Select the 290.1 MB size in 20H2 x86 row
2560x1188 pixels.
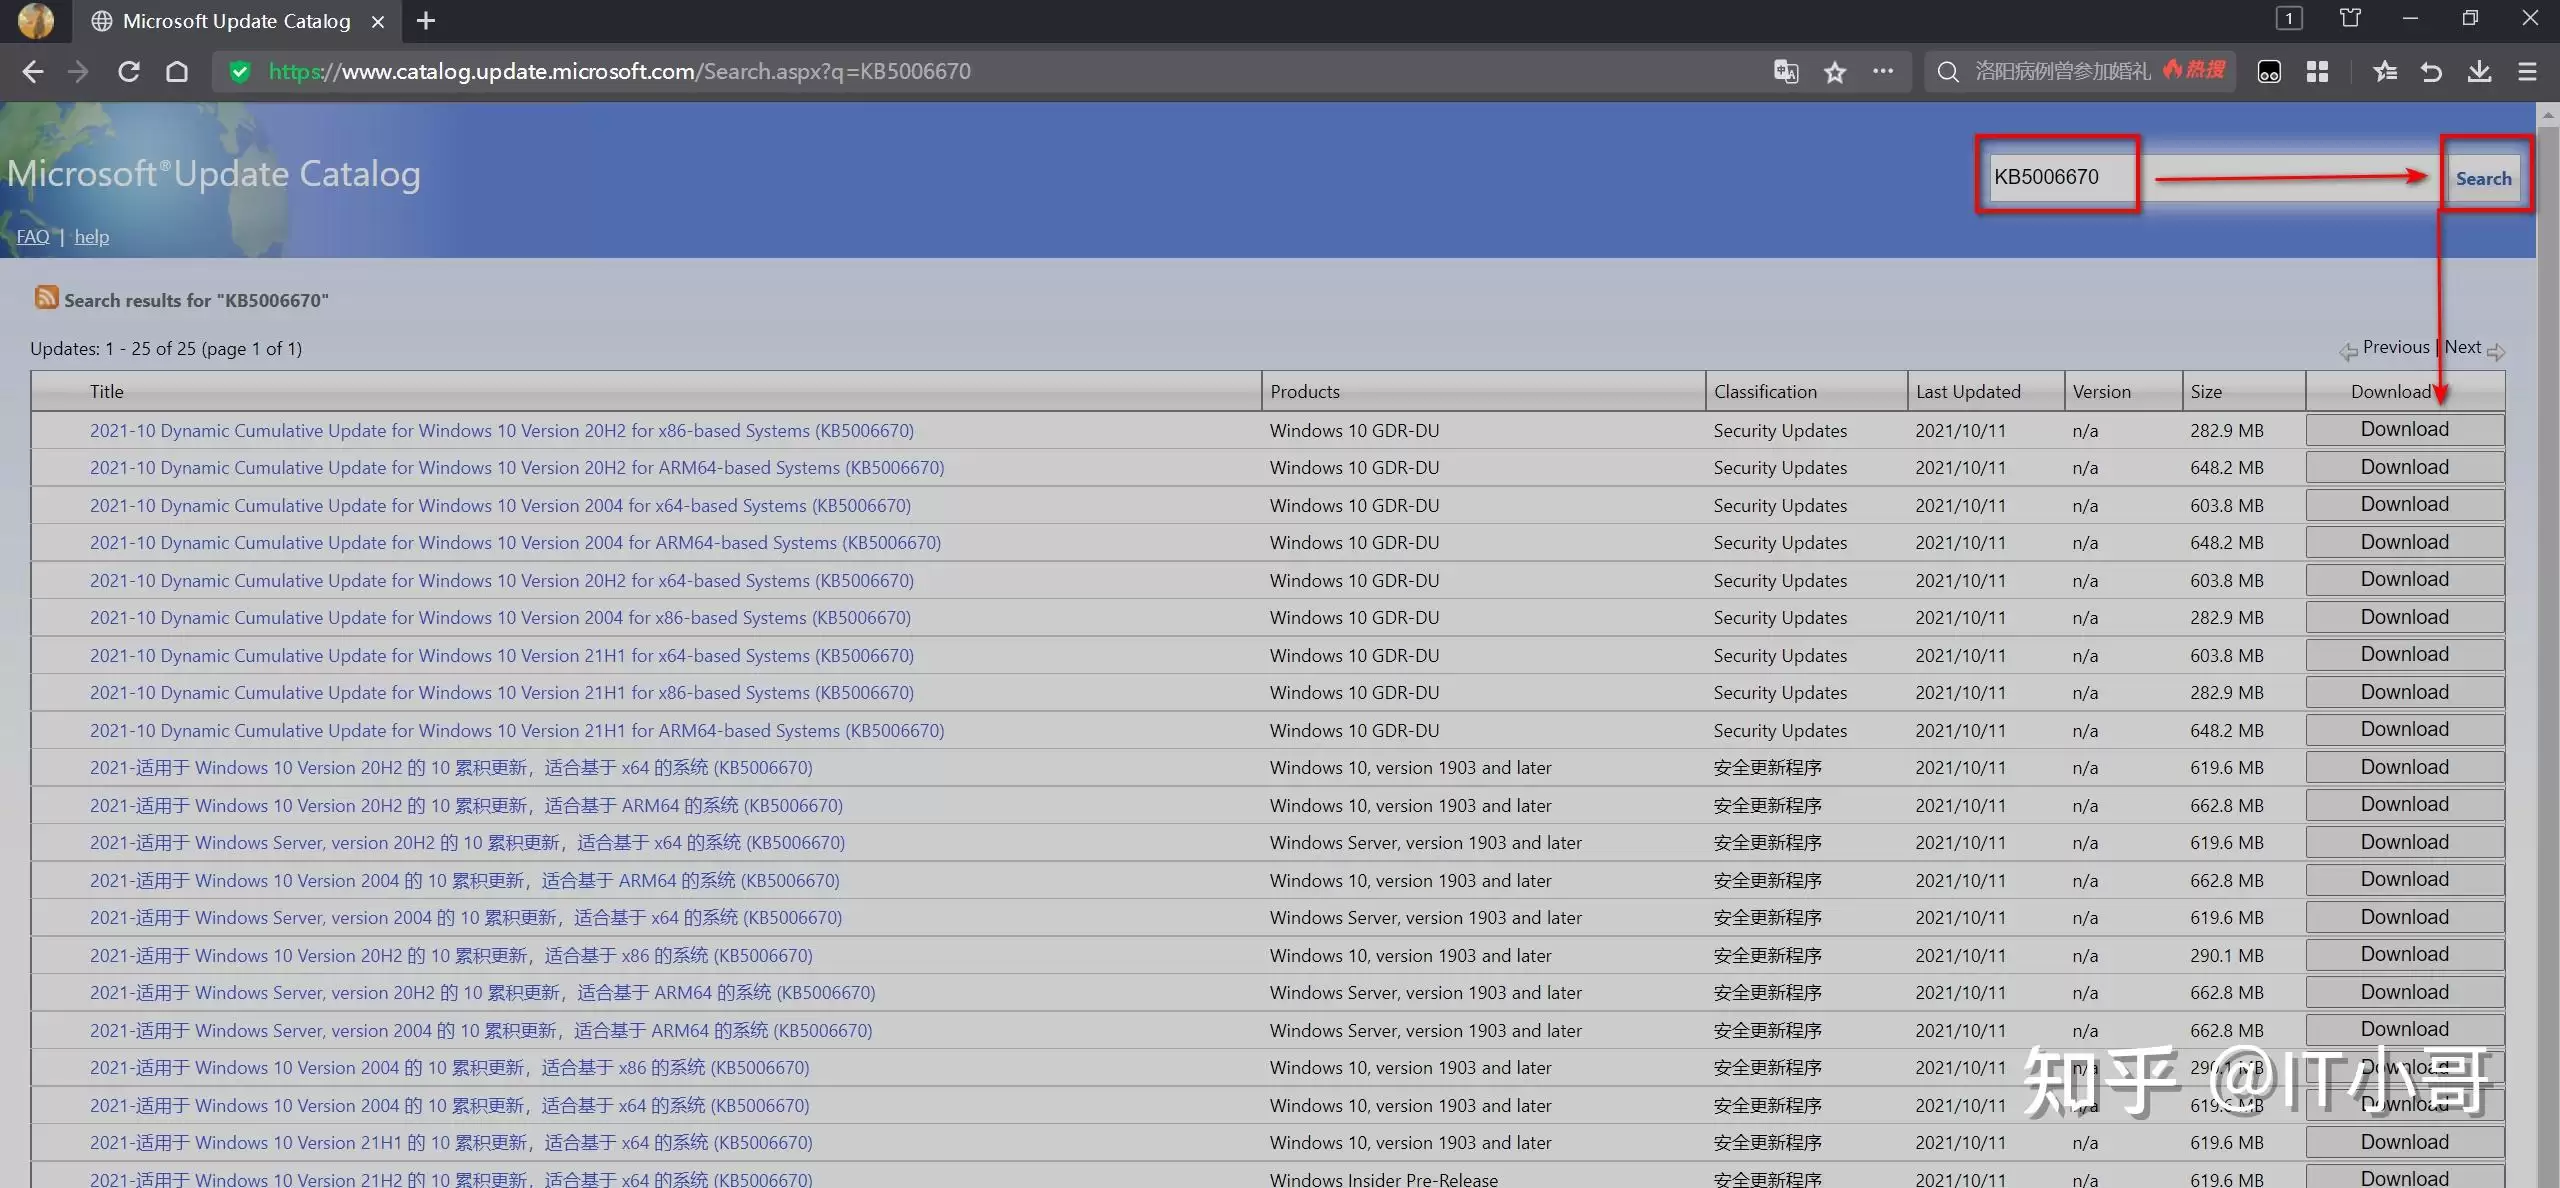point(2227,956)
